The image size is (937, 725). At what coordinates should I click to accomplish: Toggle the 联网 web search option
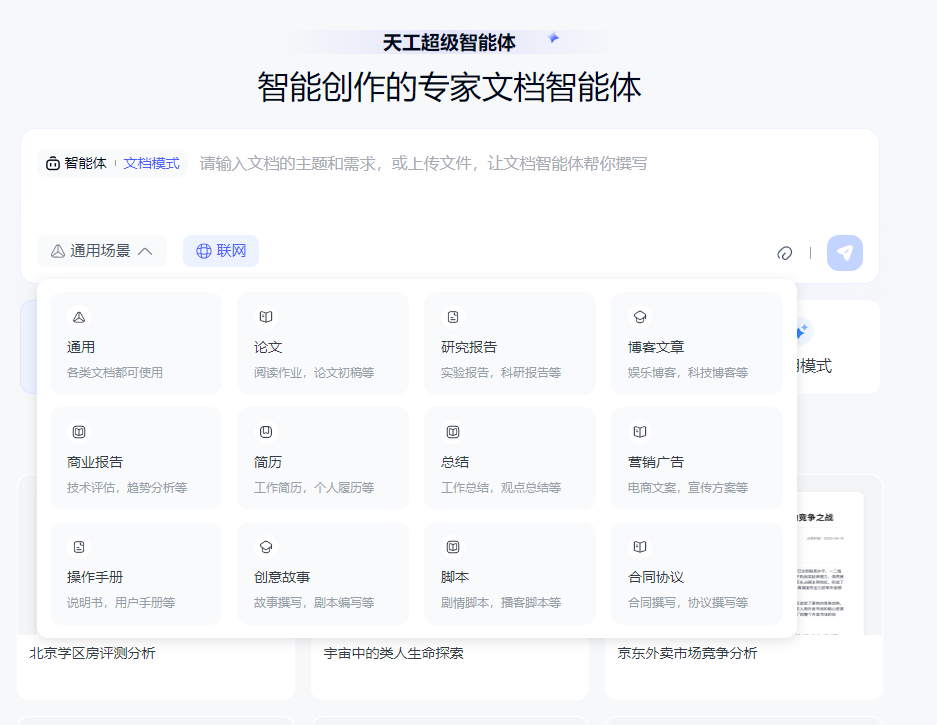click(x=220, y=251)
